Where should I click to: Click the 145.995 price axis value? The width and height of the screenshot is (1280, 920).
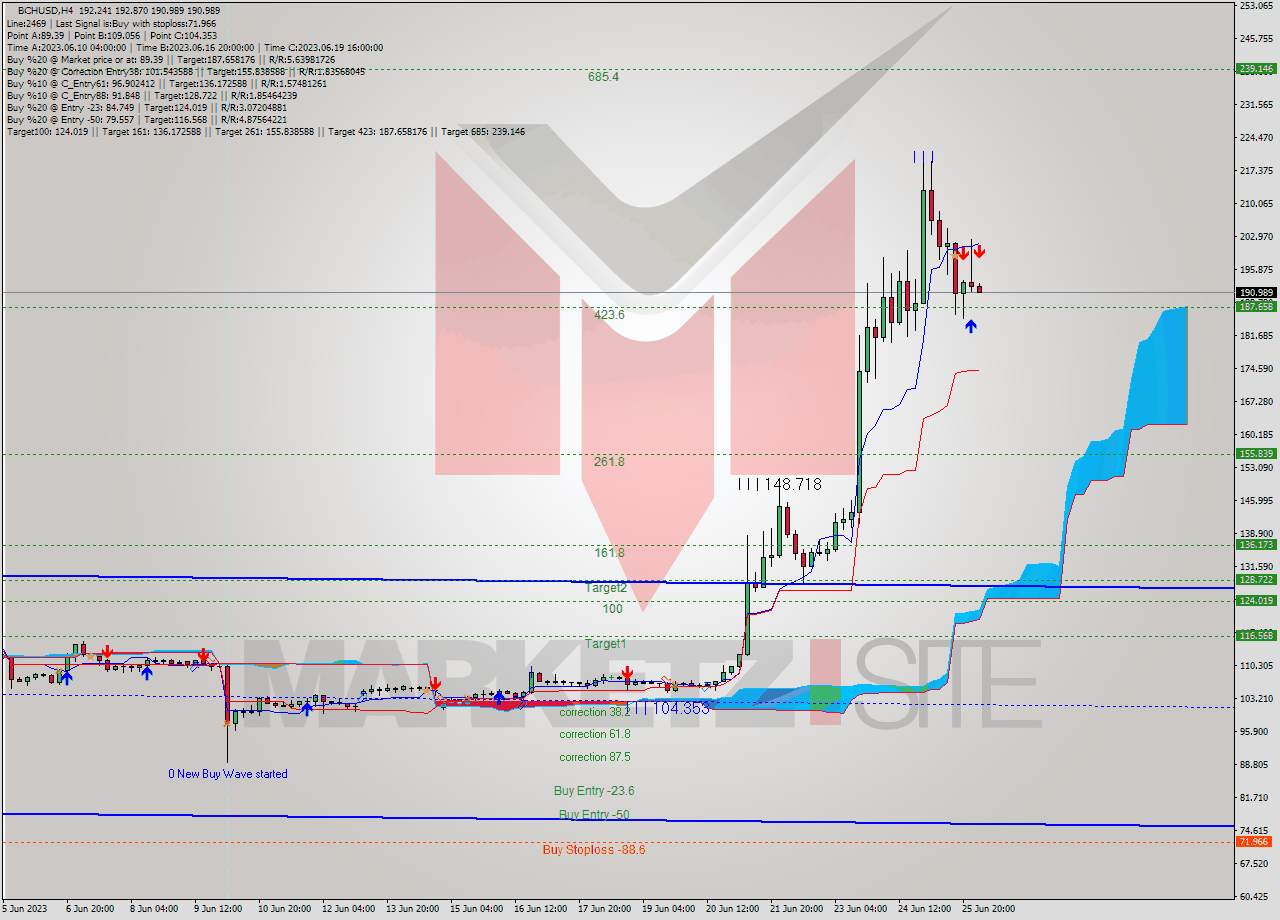(1256, 501)
